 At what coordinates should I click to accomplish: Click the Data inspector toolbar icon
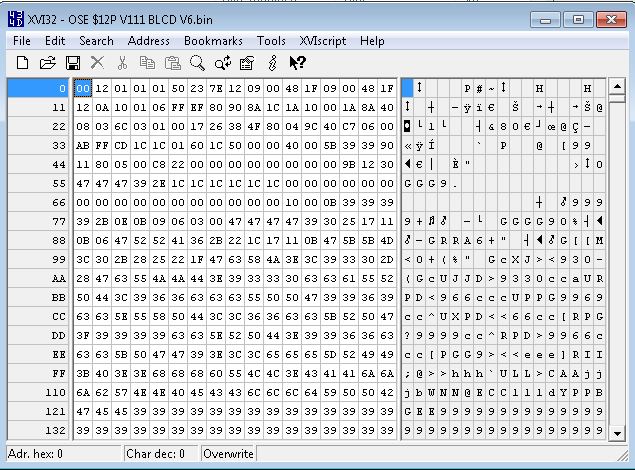(x=247, y=63)
